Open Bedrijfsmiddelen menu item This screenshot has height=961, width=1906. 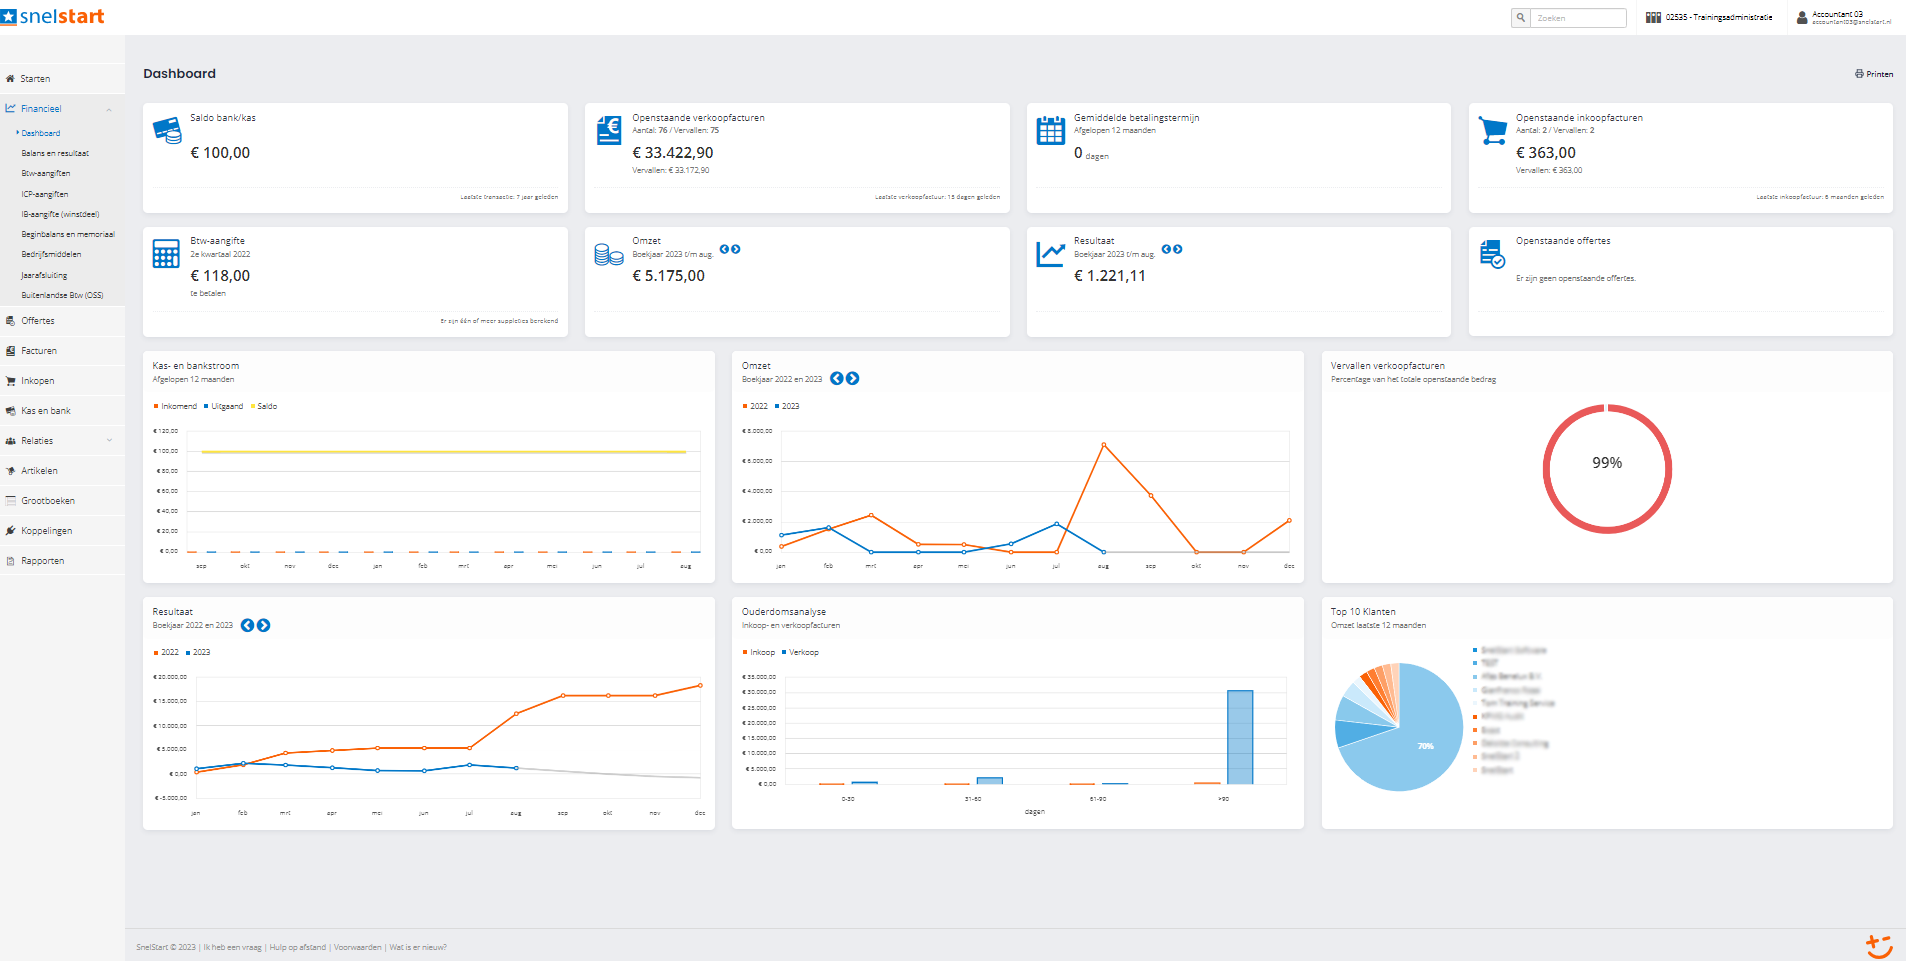pos(51,254)
